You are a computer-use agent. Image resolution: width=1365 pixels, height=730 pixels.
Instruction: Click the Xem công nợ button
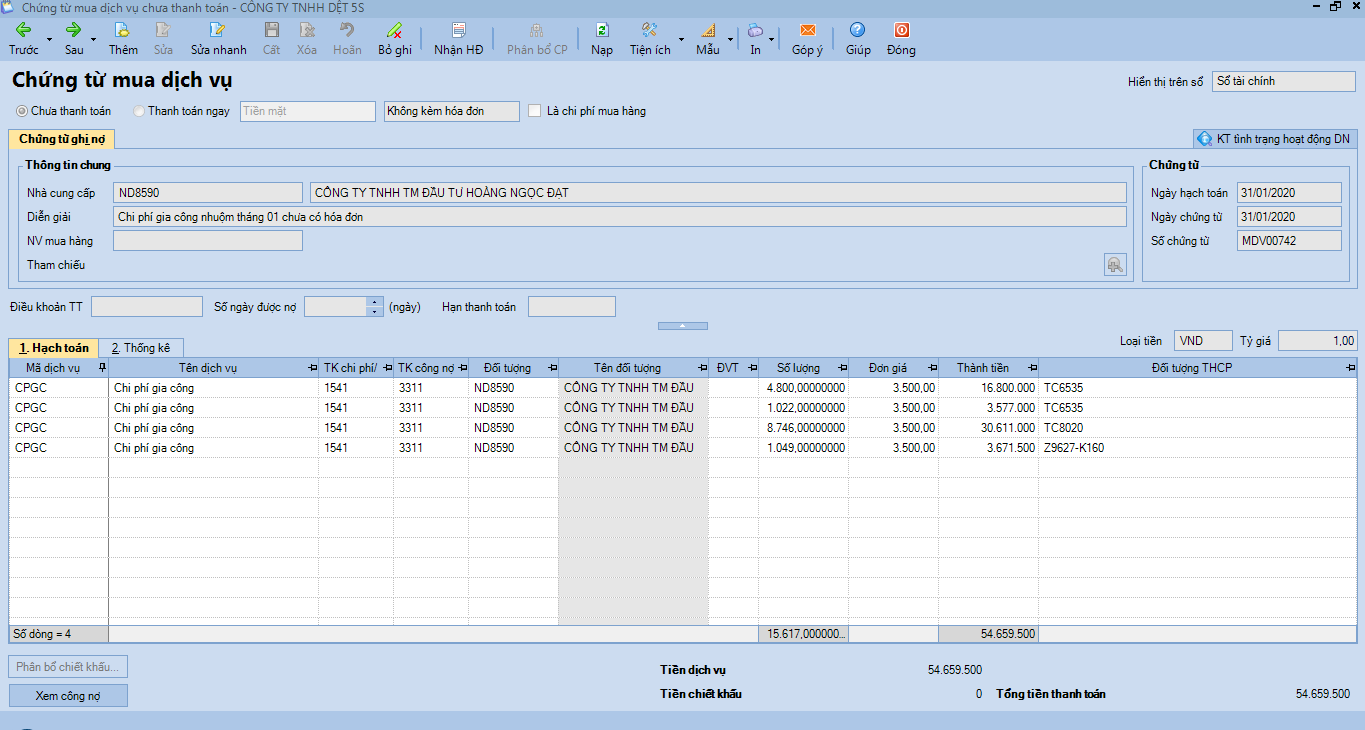68,695
